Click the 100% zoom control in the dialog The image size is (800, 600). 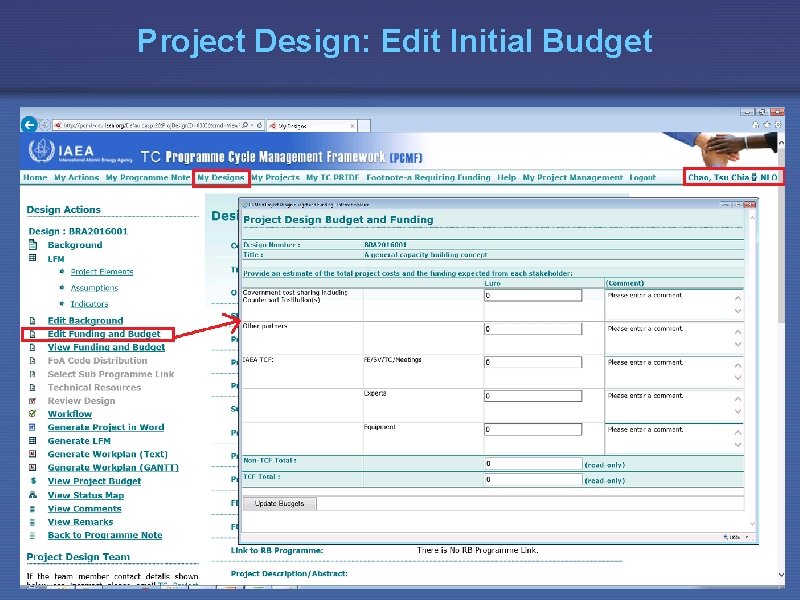click(734, 537)
